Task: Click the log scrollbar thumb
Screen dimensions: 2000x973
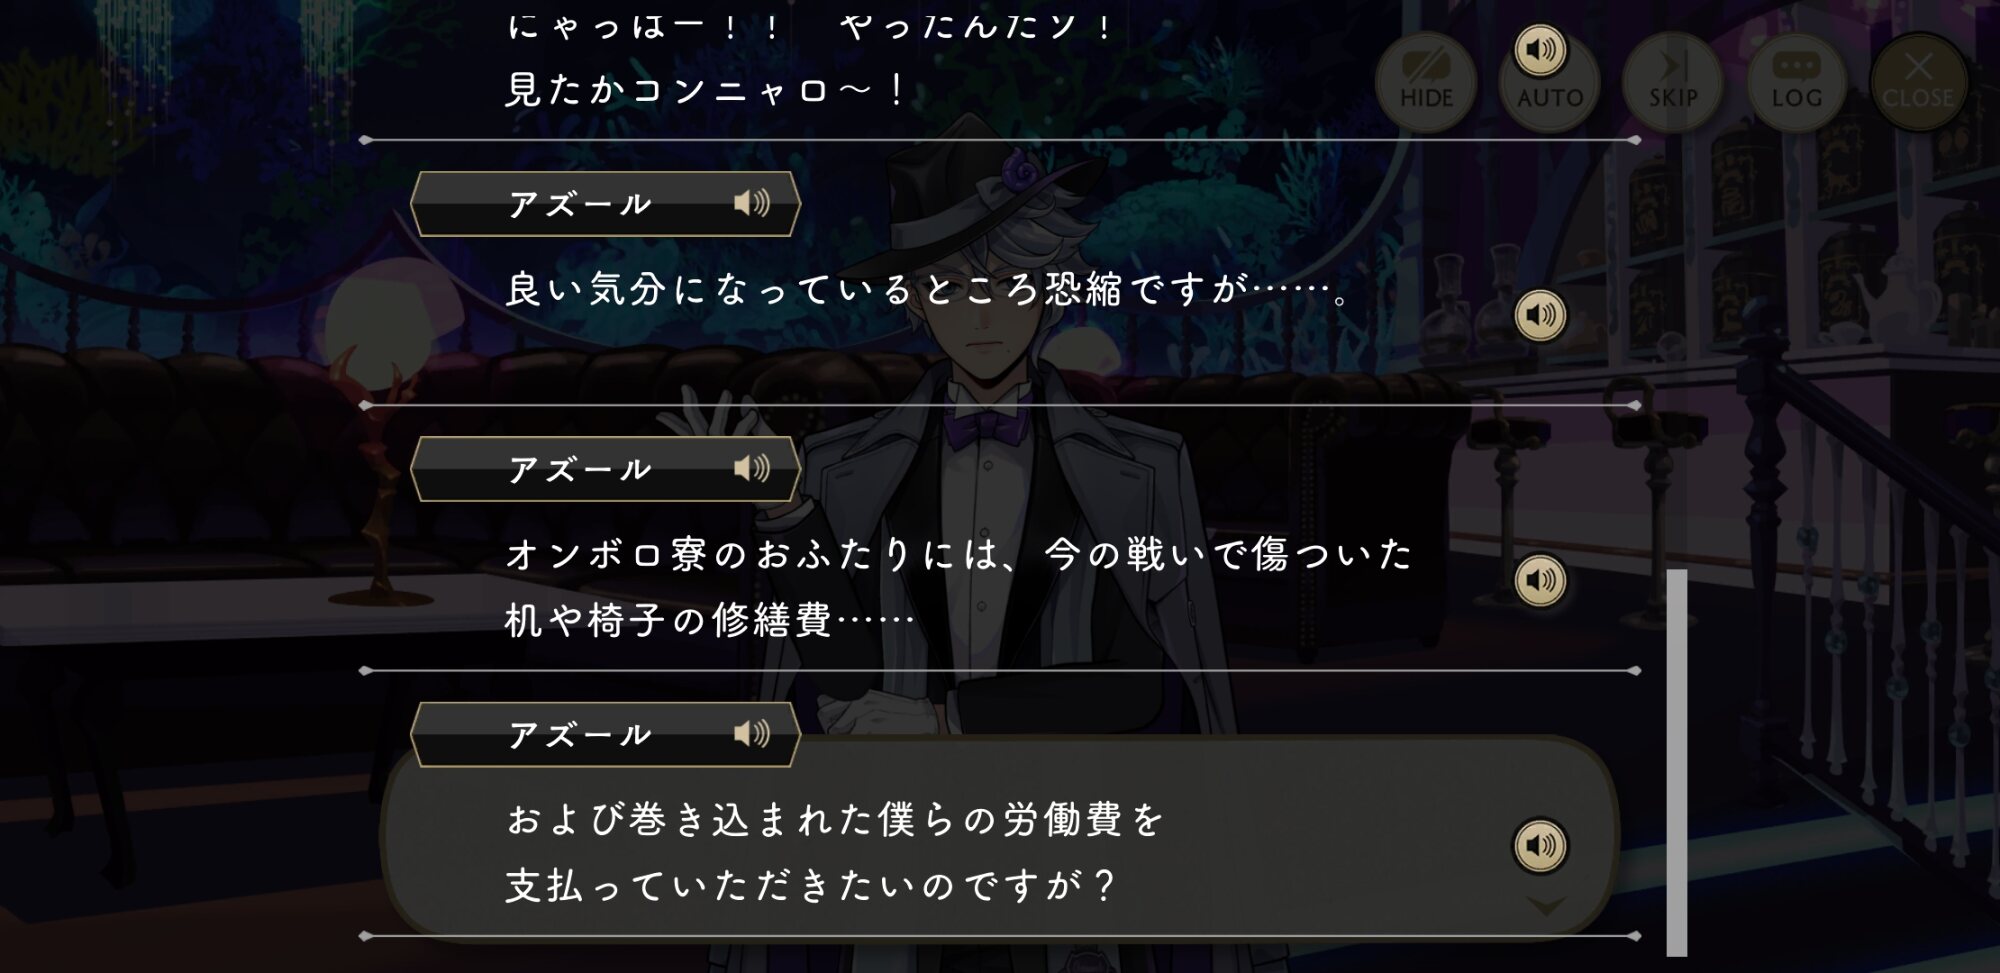Action: coord(1677,762)
